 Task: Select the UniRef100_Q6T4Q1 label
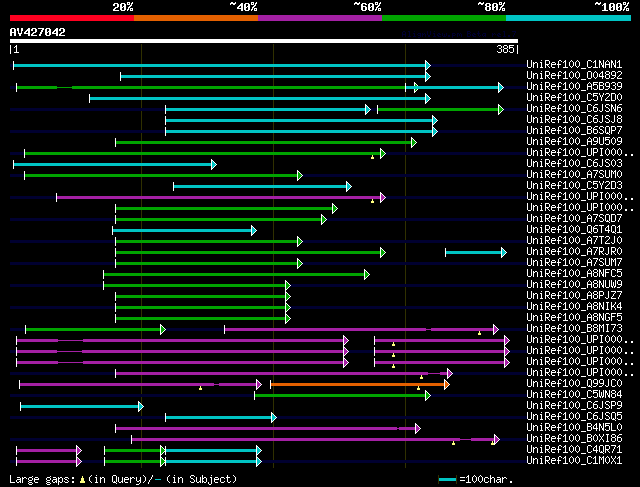point(574,230)
